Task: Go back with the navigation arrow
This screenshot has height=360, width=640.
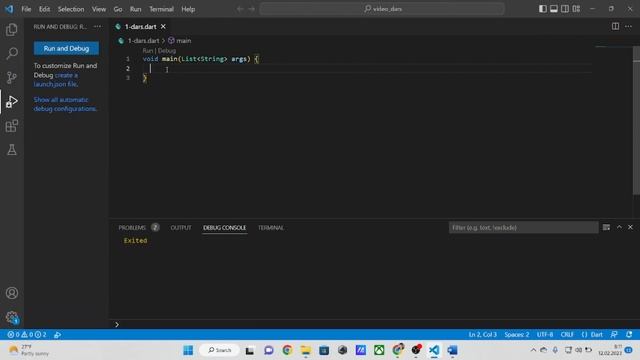Action: click(240, 9)
